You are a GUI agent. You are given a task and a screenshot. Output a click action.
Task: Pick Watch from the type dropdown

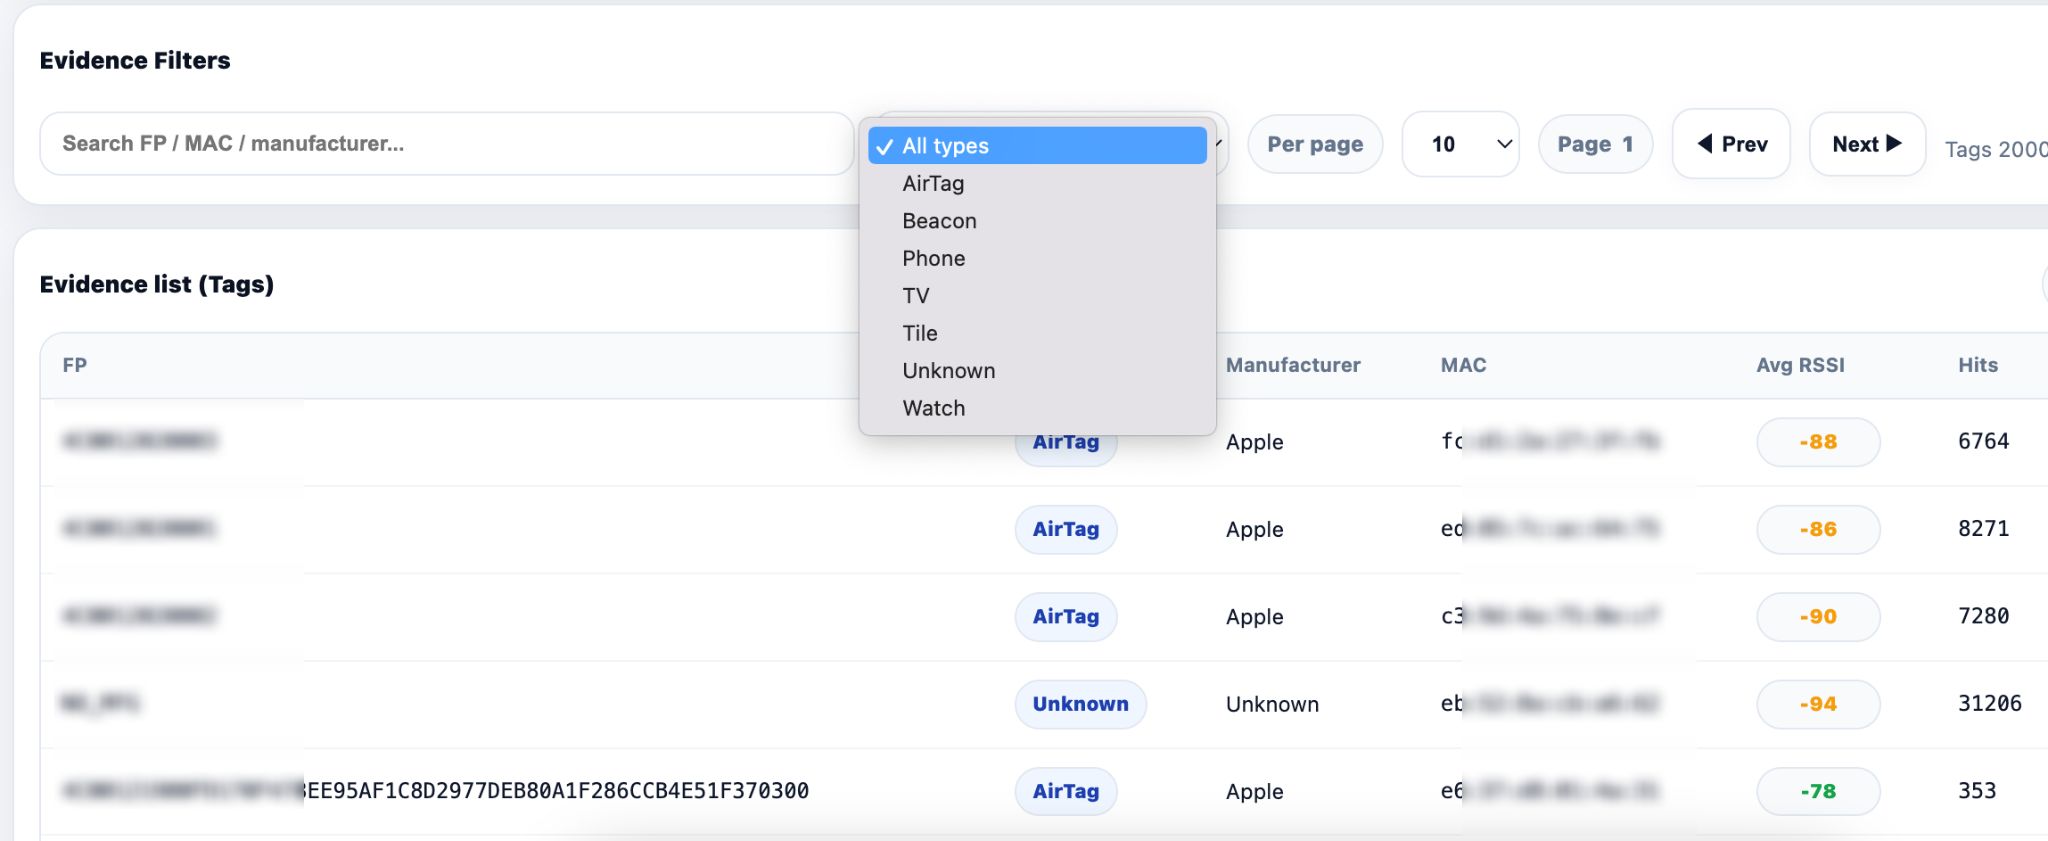pyautogui.click(x=933, y=409)
